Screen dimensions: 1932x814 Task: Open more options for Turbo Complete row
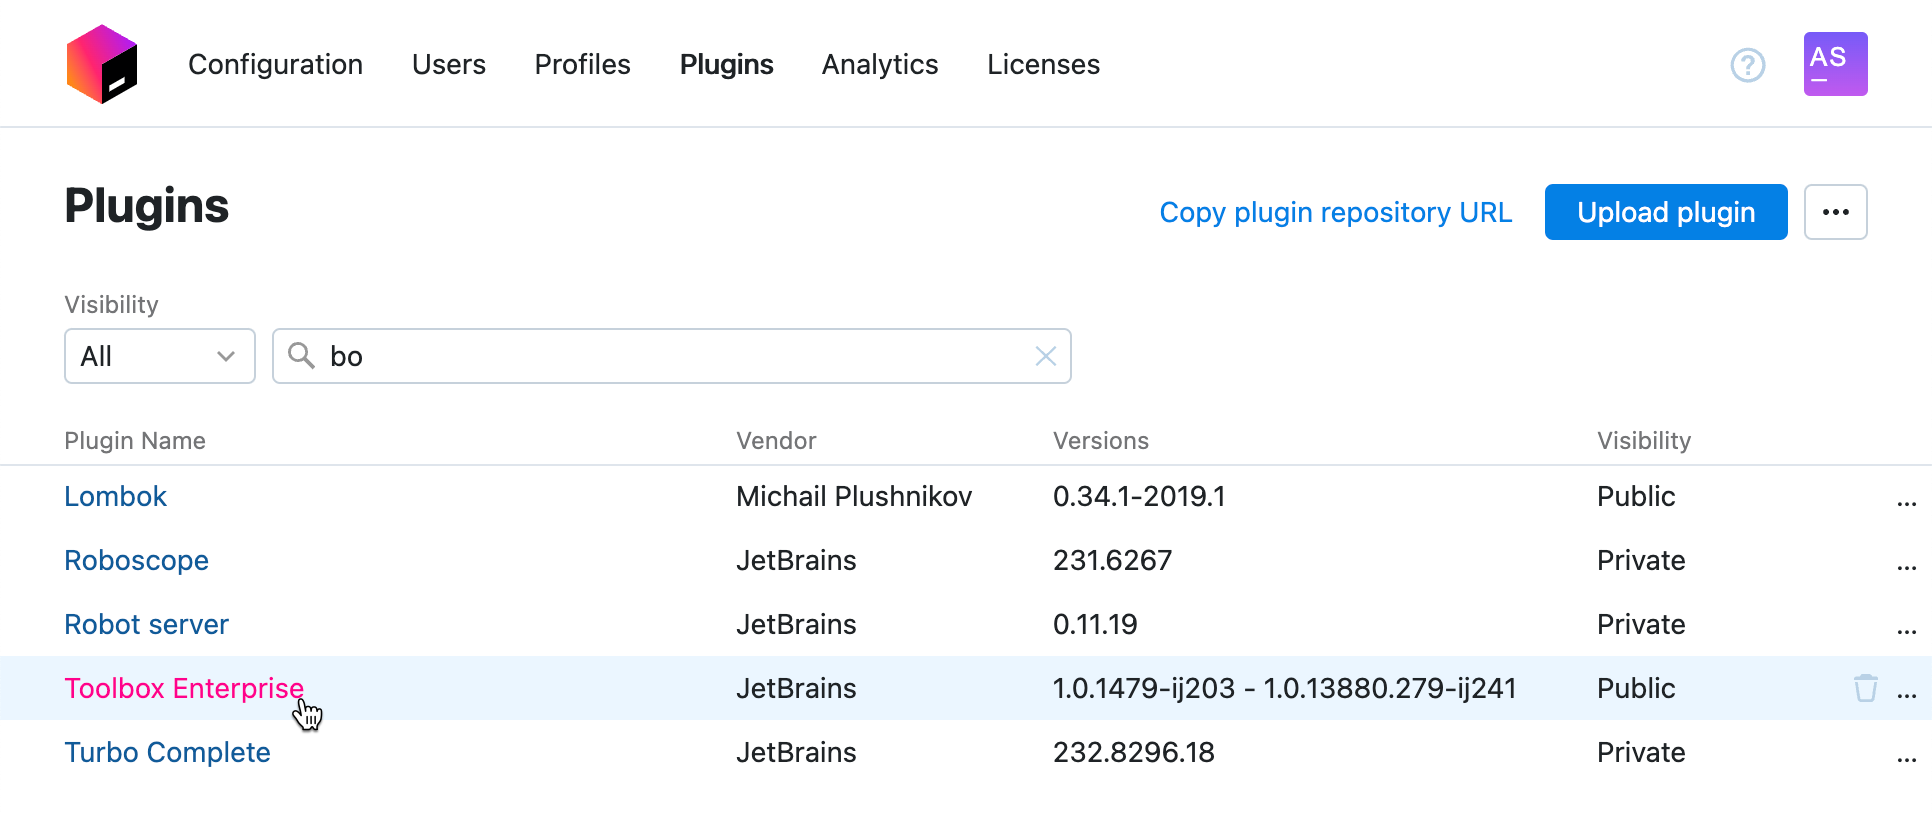1906,759
